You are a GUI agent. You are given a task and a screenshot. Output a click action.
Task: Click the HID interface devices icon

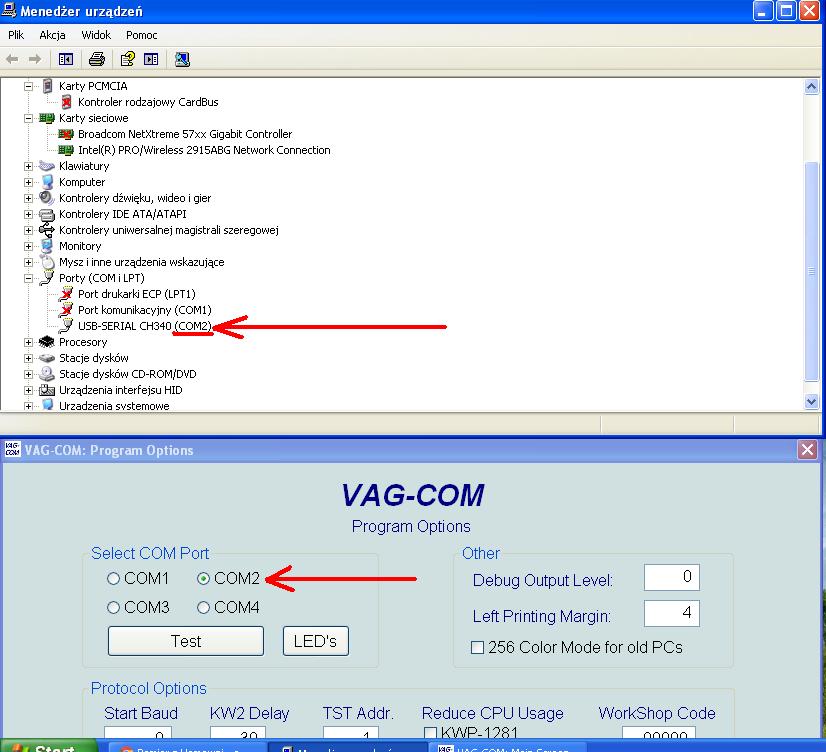[47, 390]
